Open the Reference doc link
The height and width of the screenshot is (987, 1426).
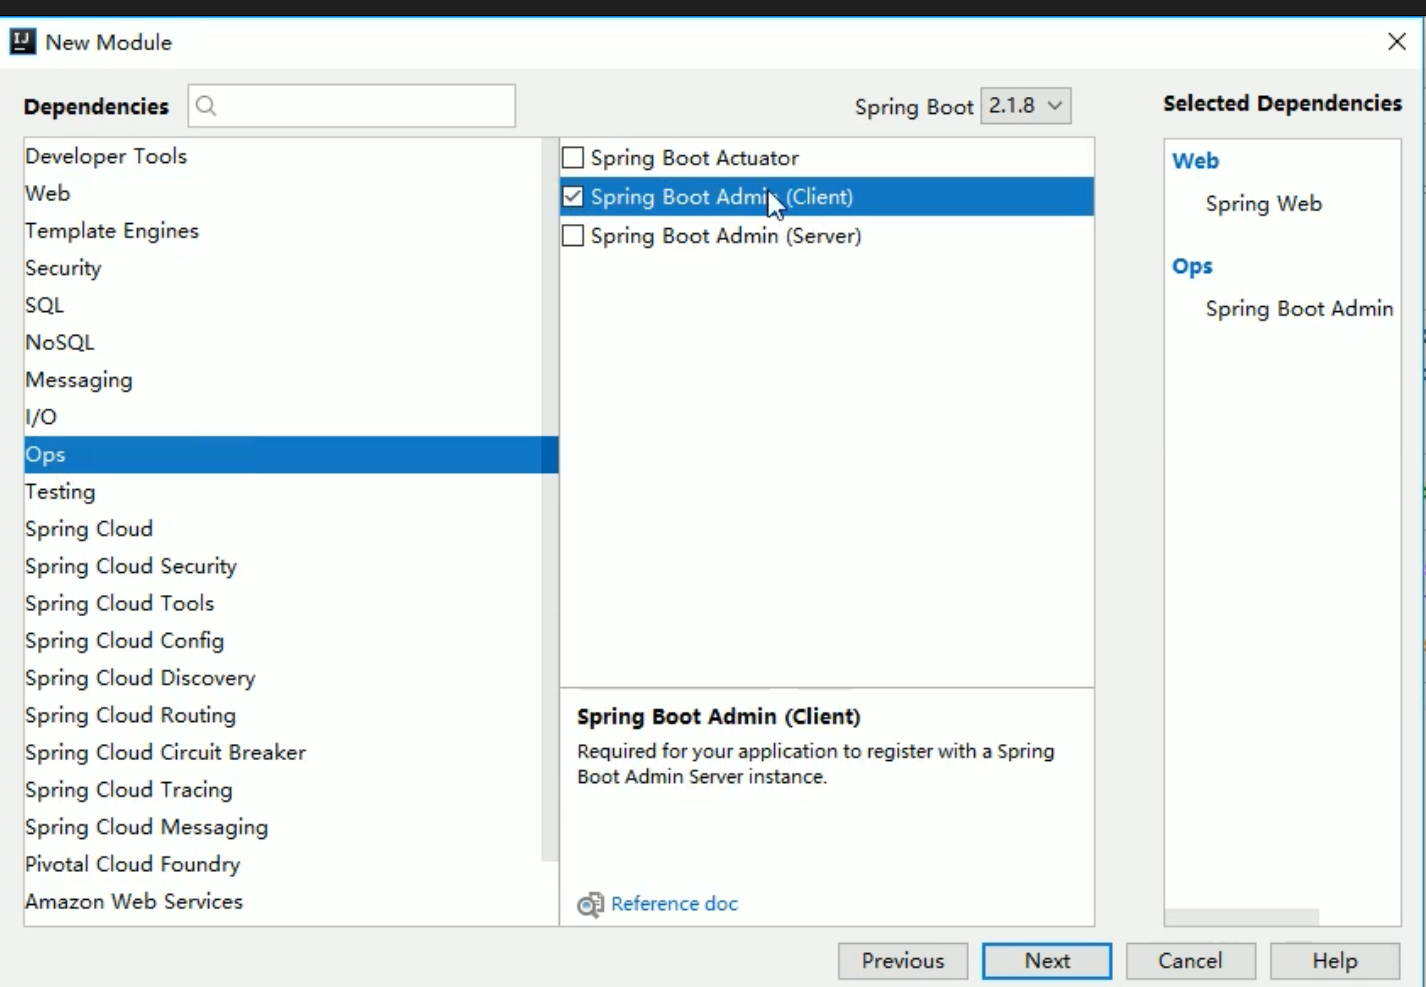[674, 904]
